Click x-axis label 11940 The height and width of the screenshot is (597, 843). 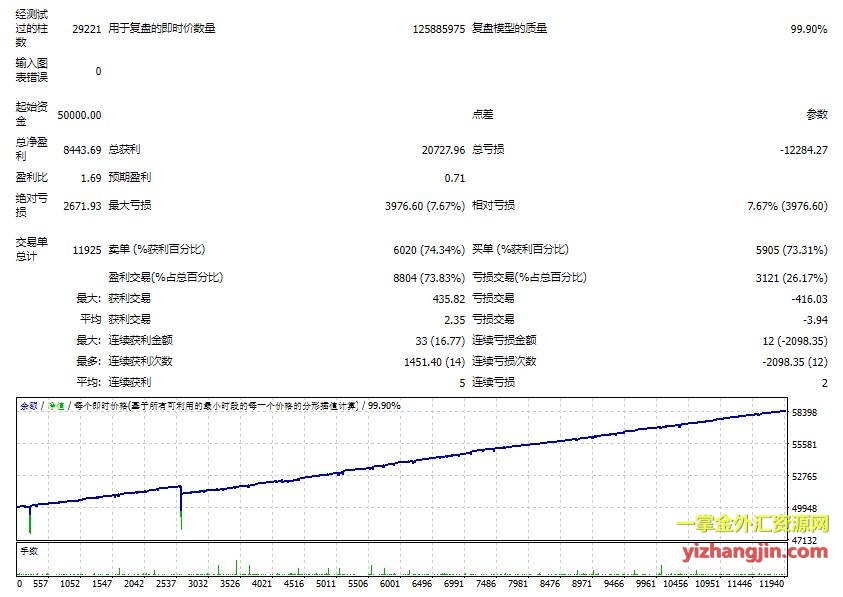coord(771,584)
